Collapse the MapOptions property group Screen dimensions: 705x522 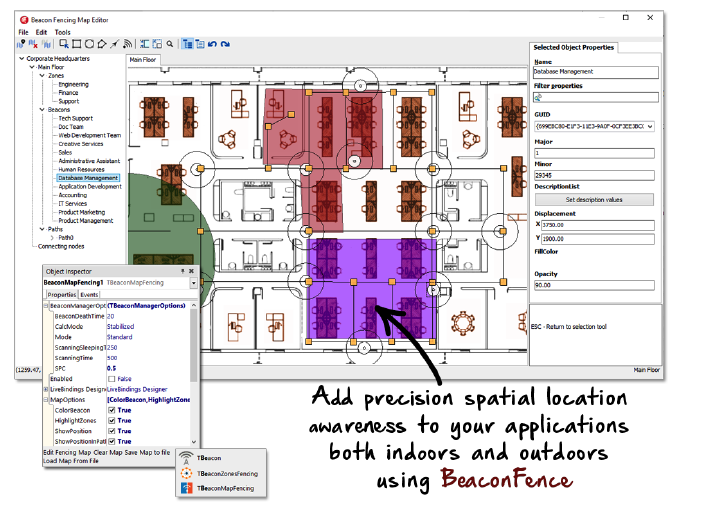[46, 400]
